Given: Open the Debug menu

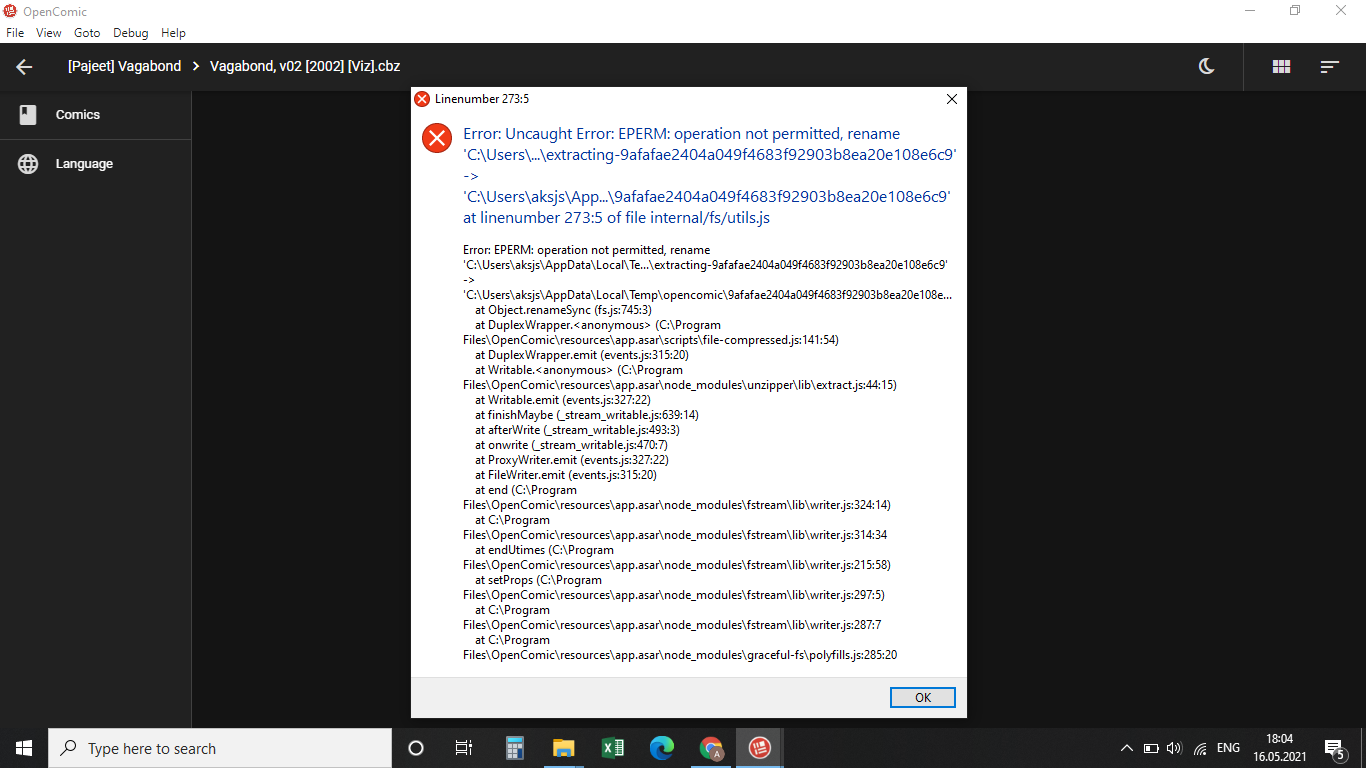Looking at the screenshot, I should (130, 32).
